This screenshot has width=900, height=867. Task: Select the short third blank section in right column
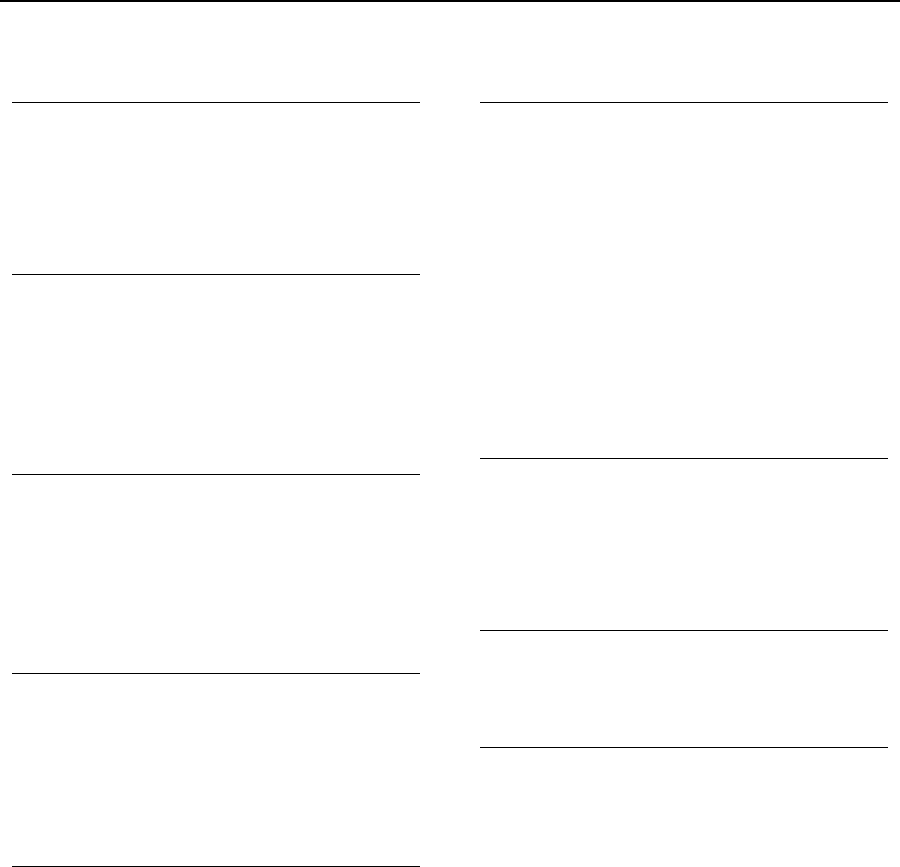pyautogui.click(x=684, y=689)
